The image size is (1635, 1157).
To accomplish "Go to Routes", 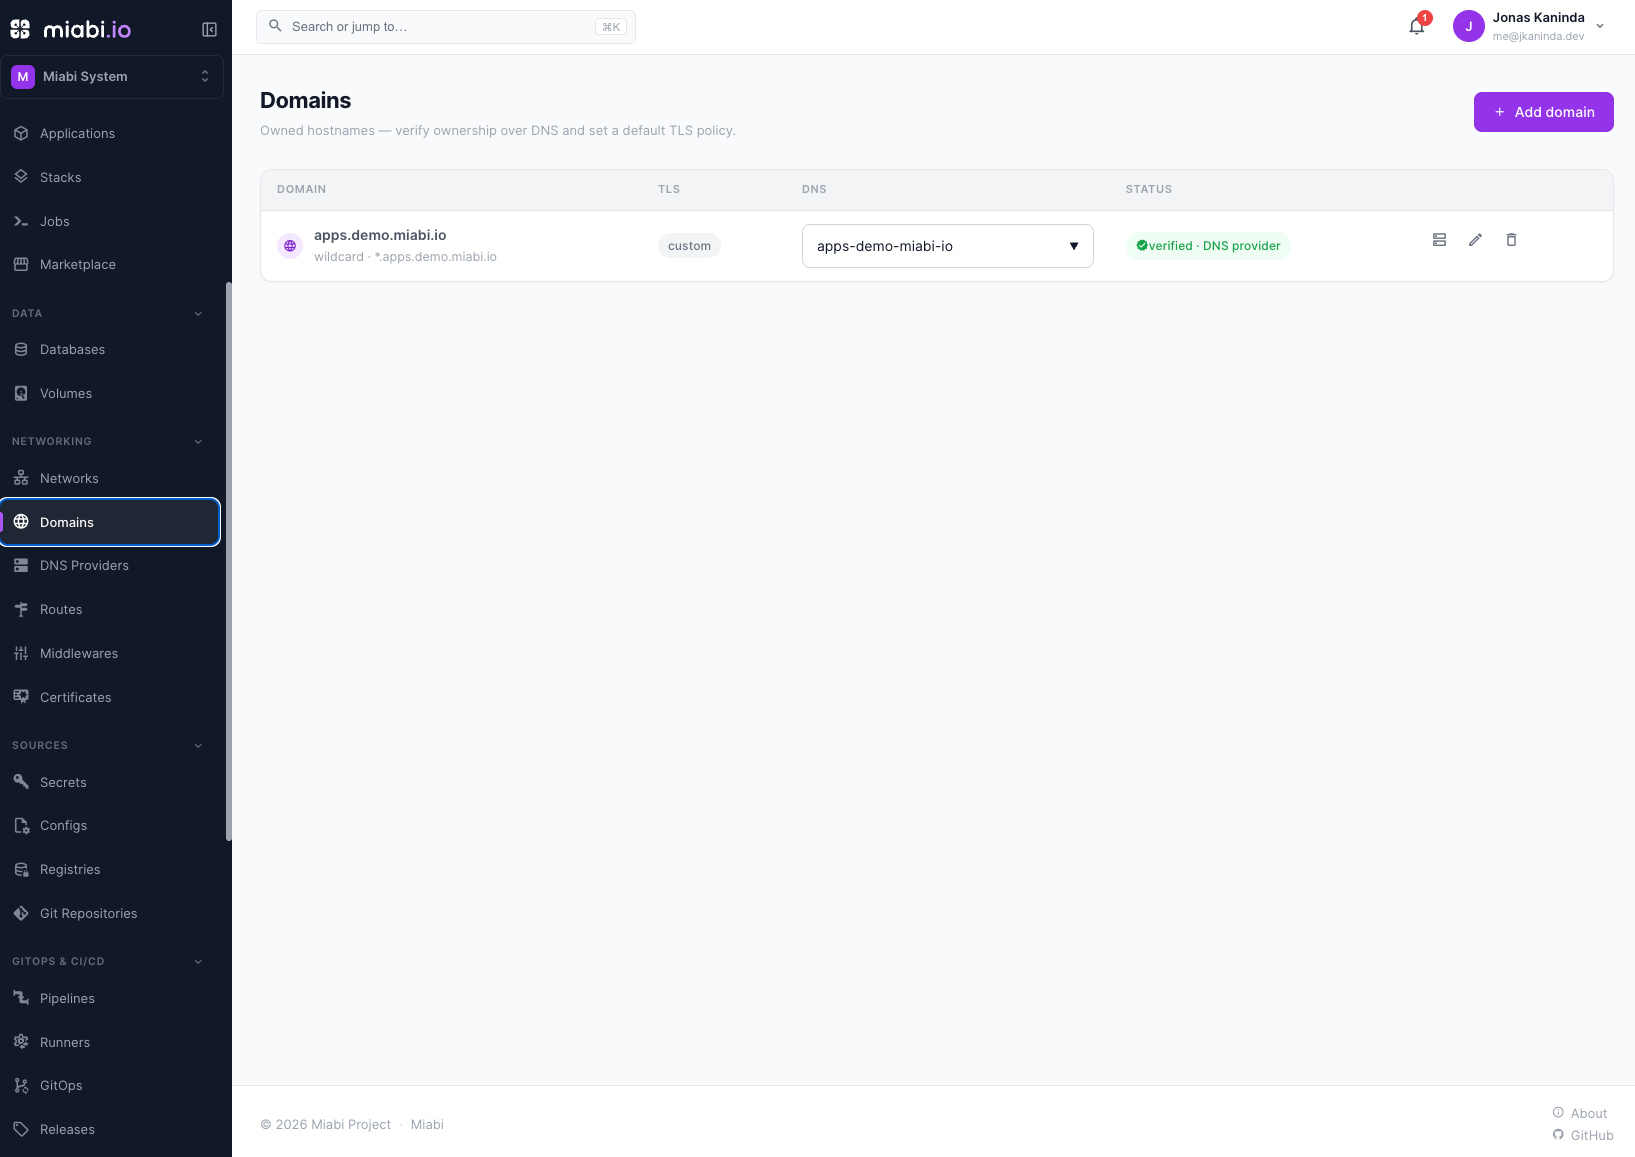I will point(110,609).
